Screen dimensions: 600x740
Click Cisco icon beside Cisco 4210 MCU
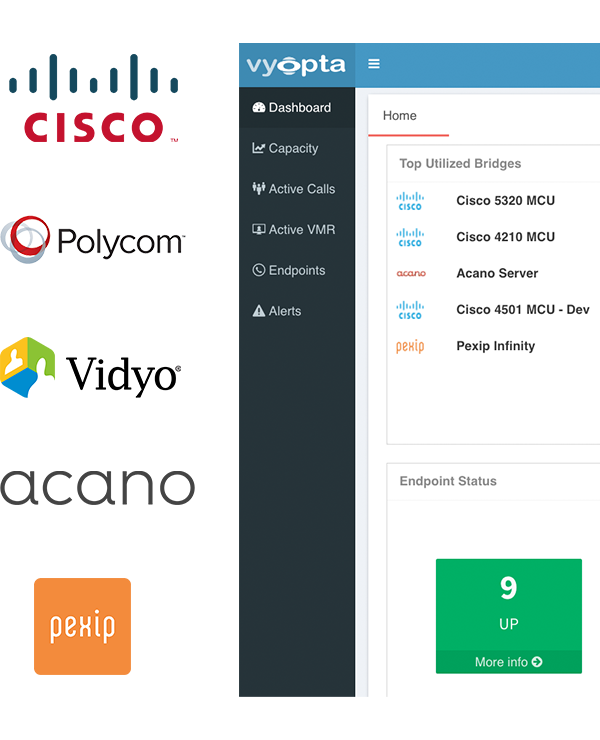[410, 237]
